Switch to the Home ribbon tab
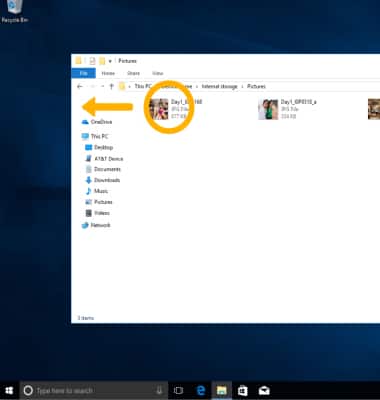Image resolution: width=380 pixels, height=400 pixels. pos(108,73)
